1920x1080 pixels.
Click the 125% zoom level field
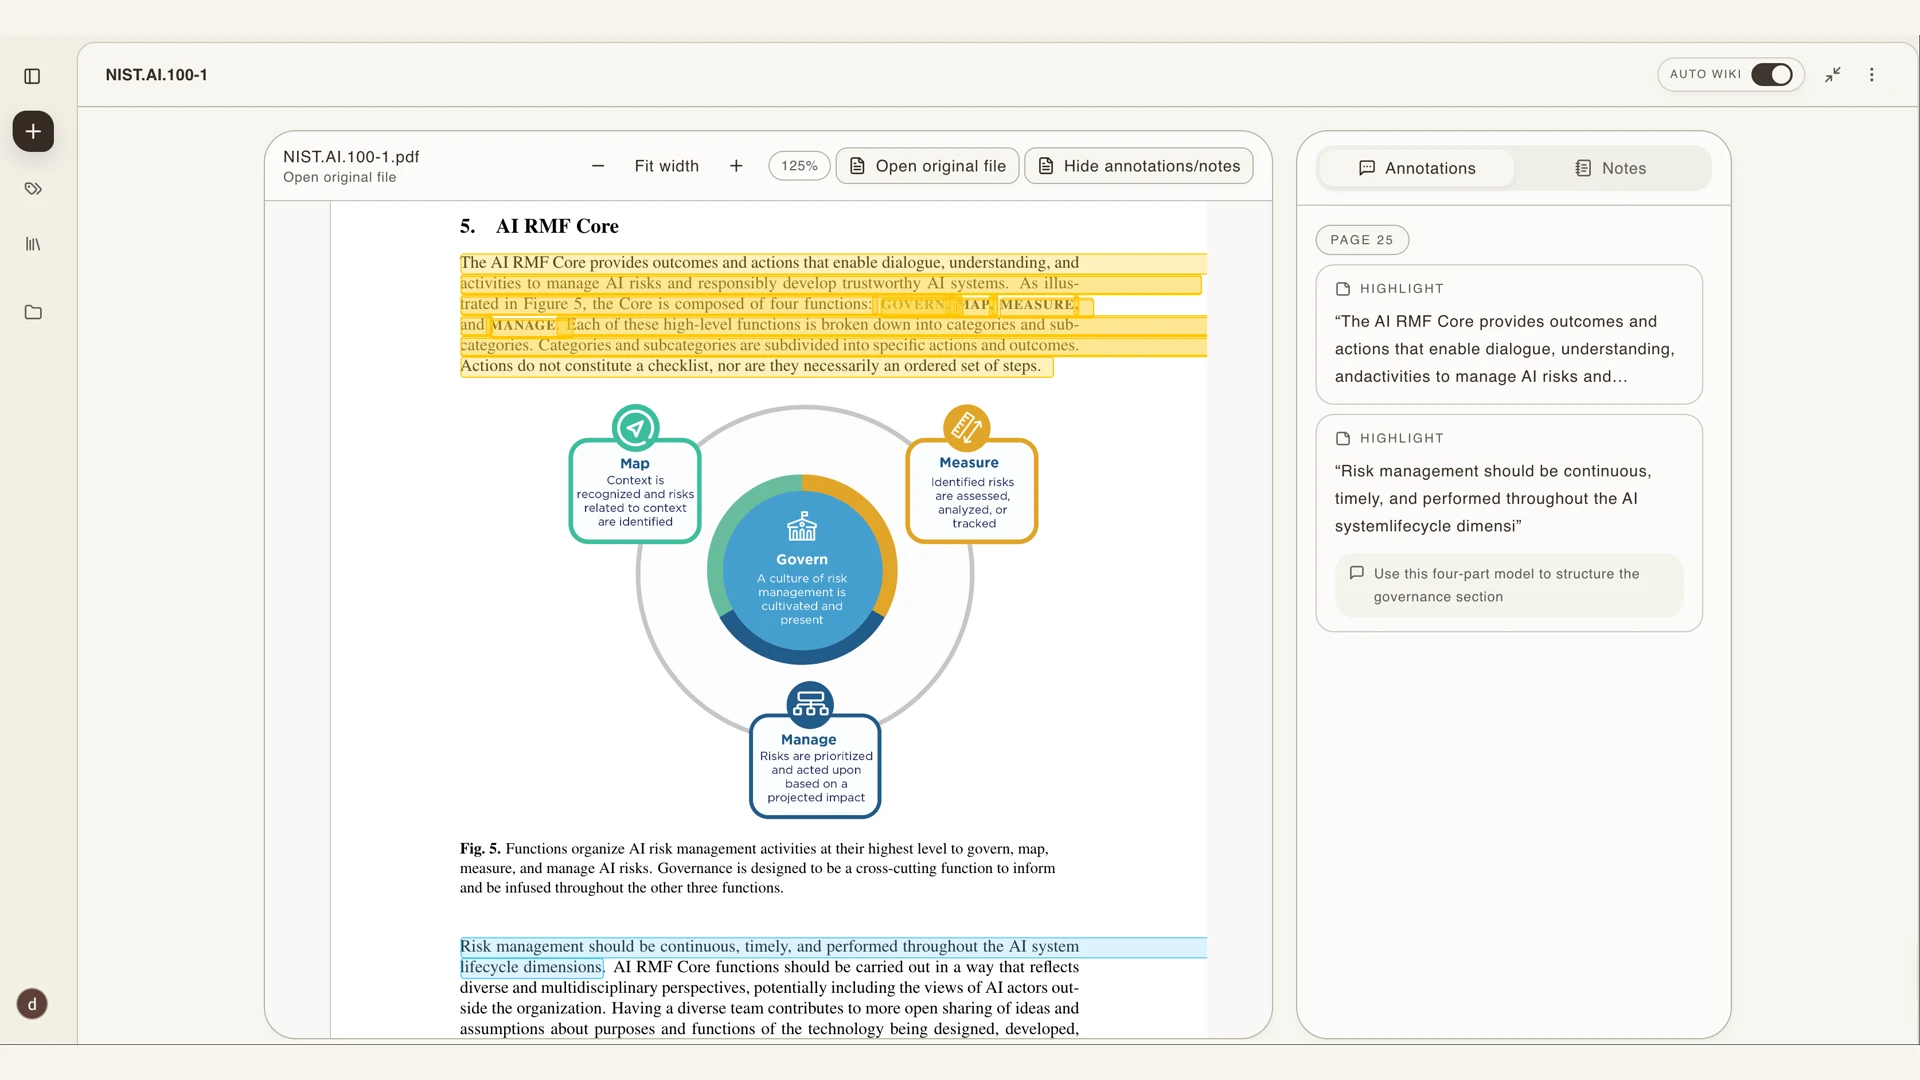tap(799, 166)
